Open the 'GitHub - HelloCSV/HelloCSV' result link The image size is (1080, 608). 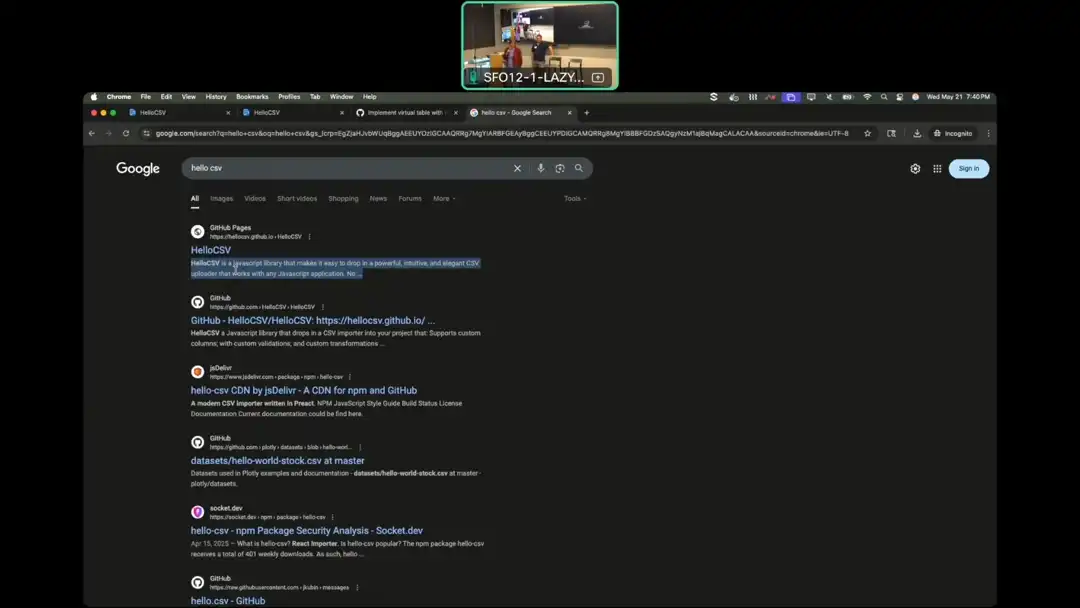313,321
